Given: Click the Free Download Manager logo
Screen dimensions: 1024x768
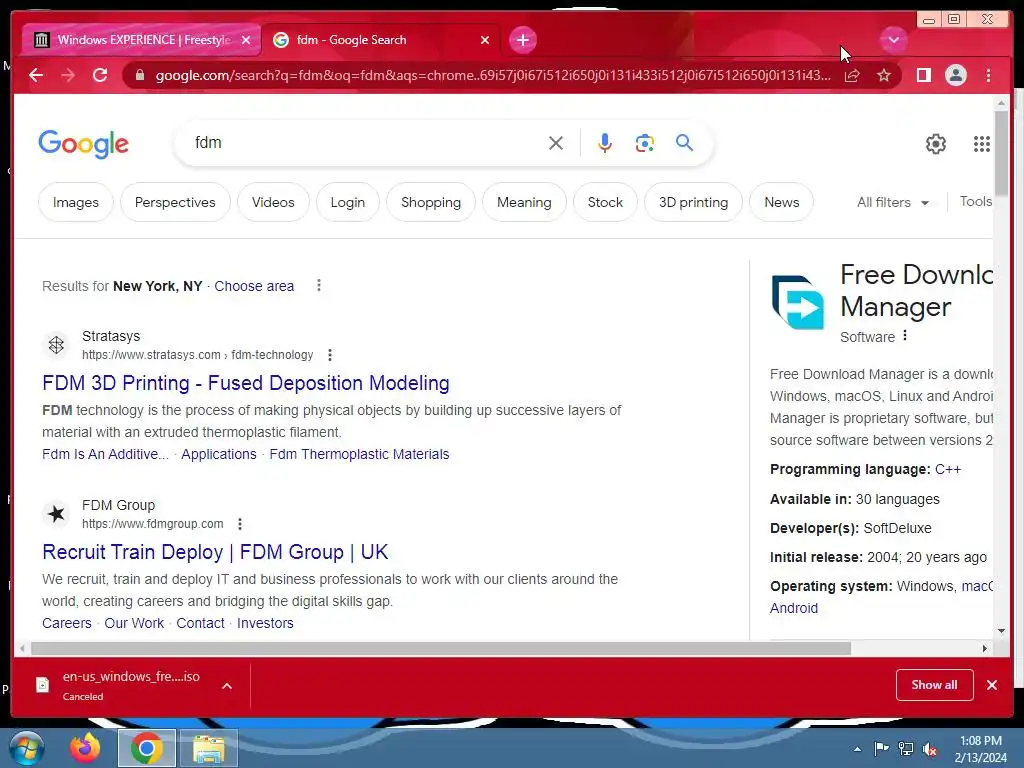Looking at the screenshot, I should pos(798,302).
